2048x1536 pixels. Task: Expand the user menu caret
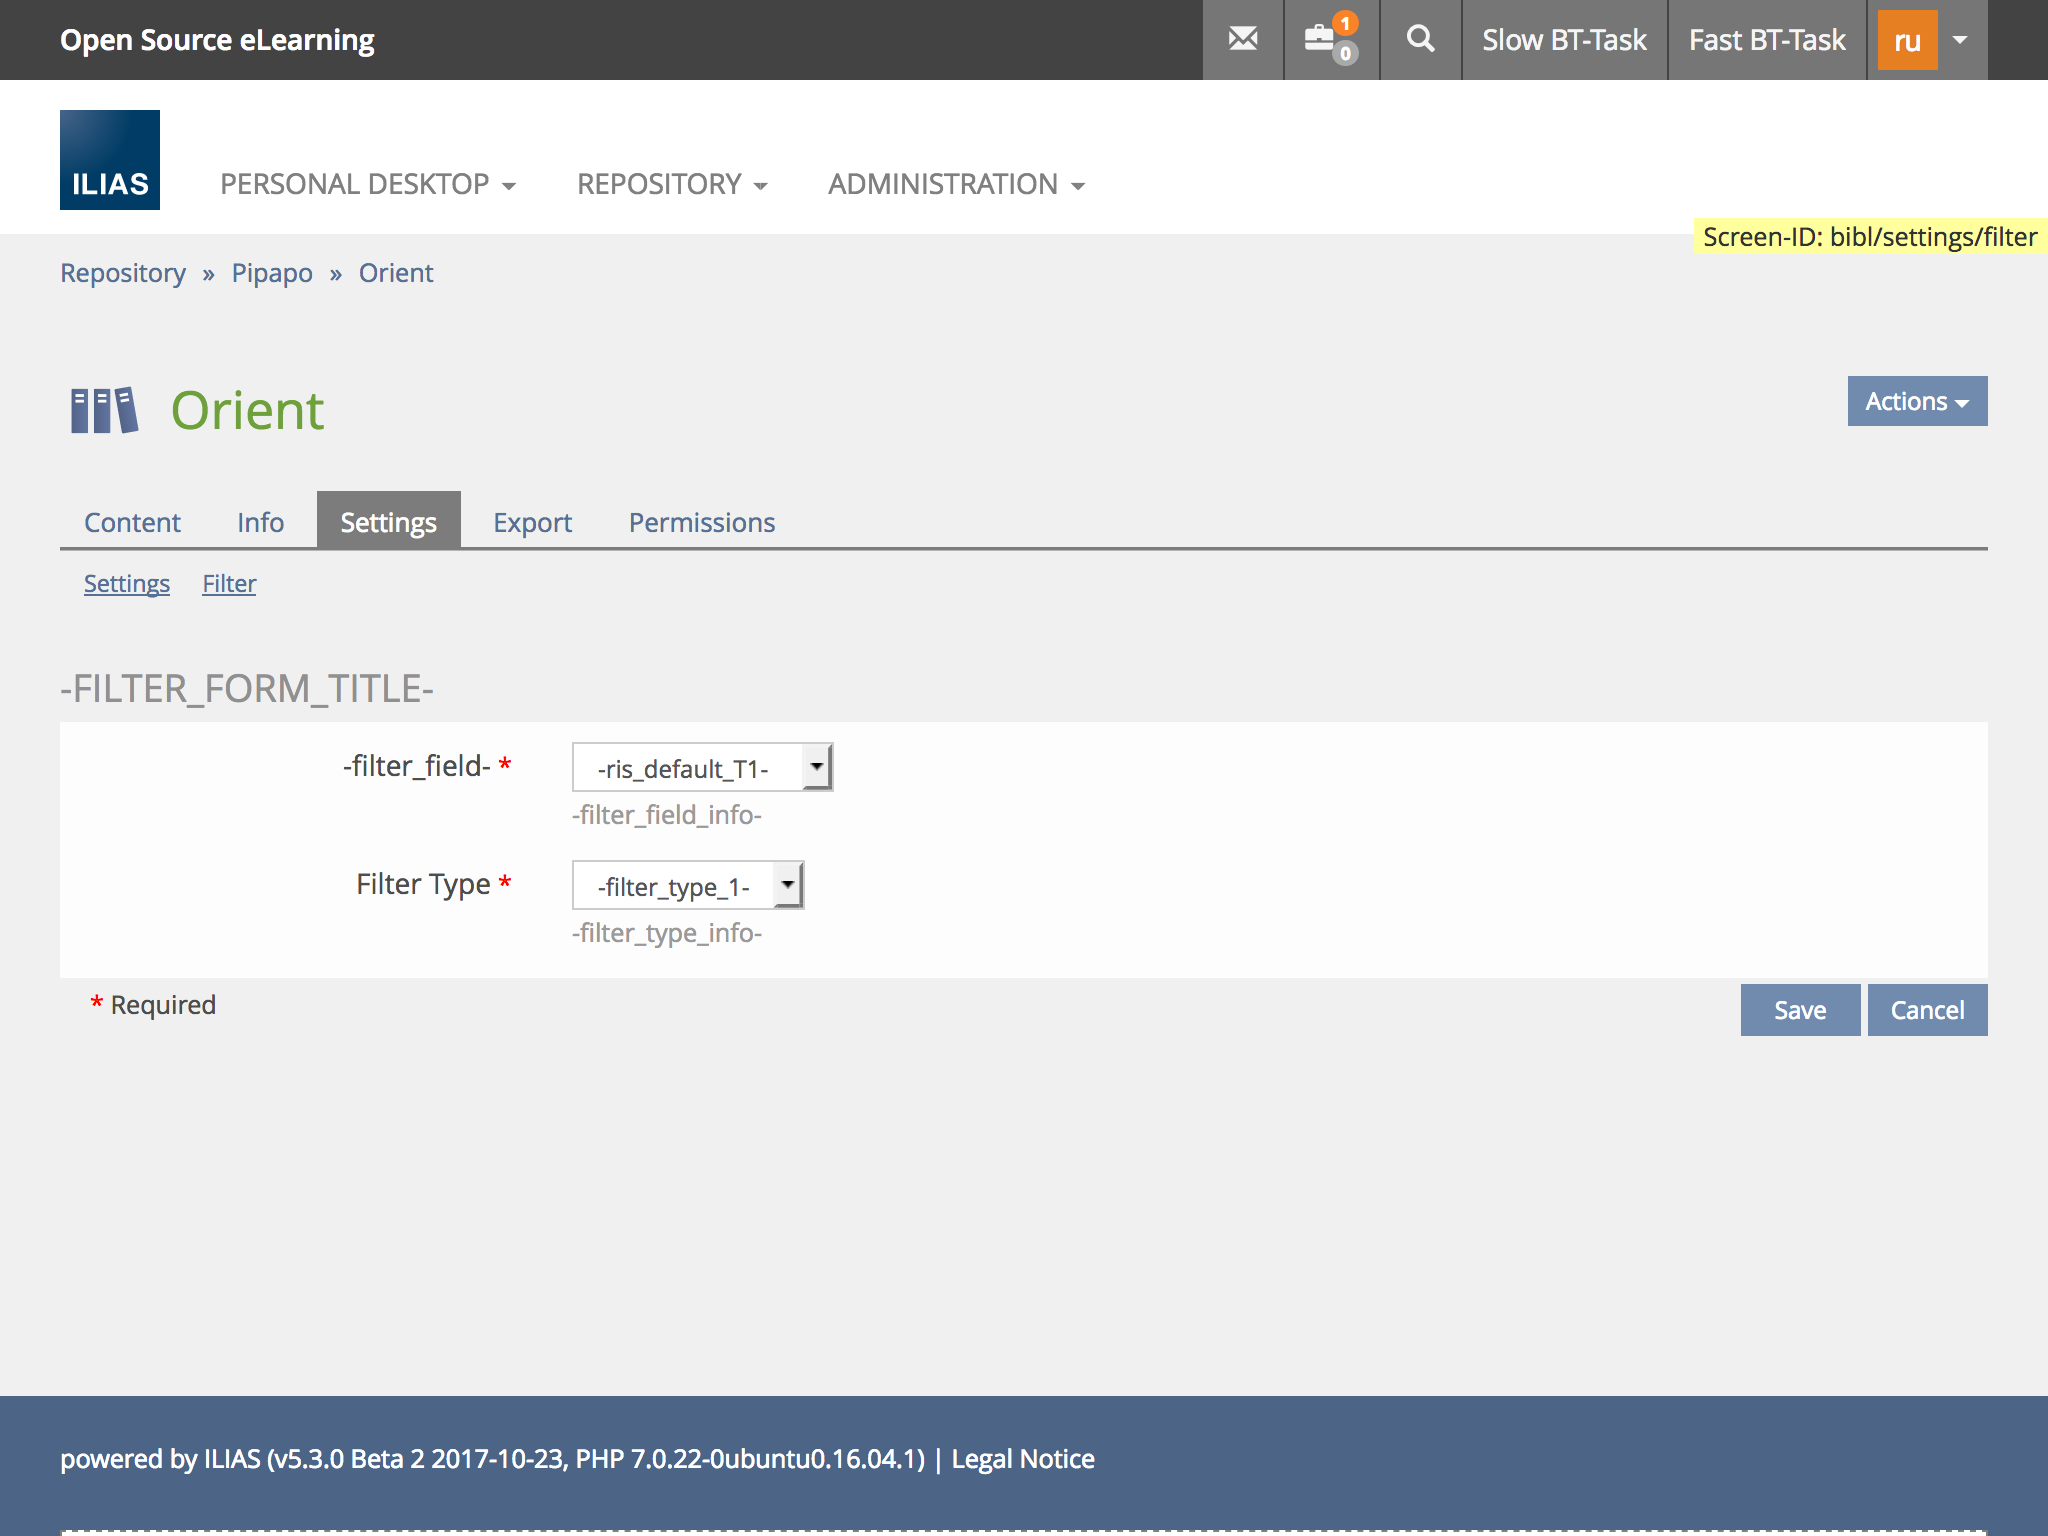1960,40
